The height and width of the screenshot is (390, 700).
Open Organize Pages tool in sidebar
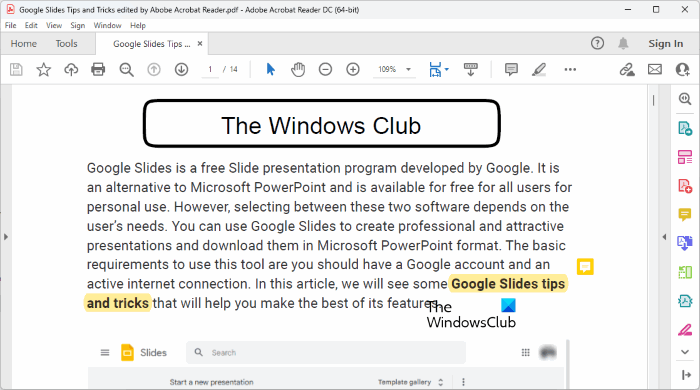[x=685, y=272]
